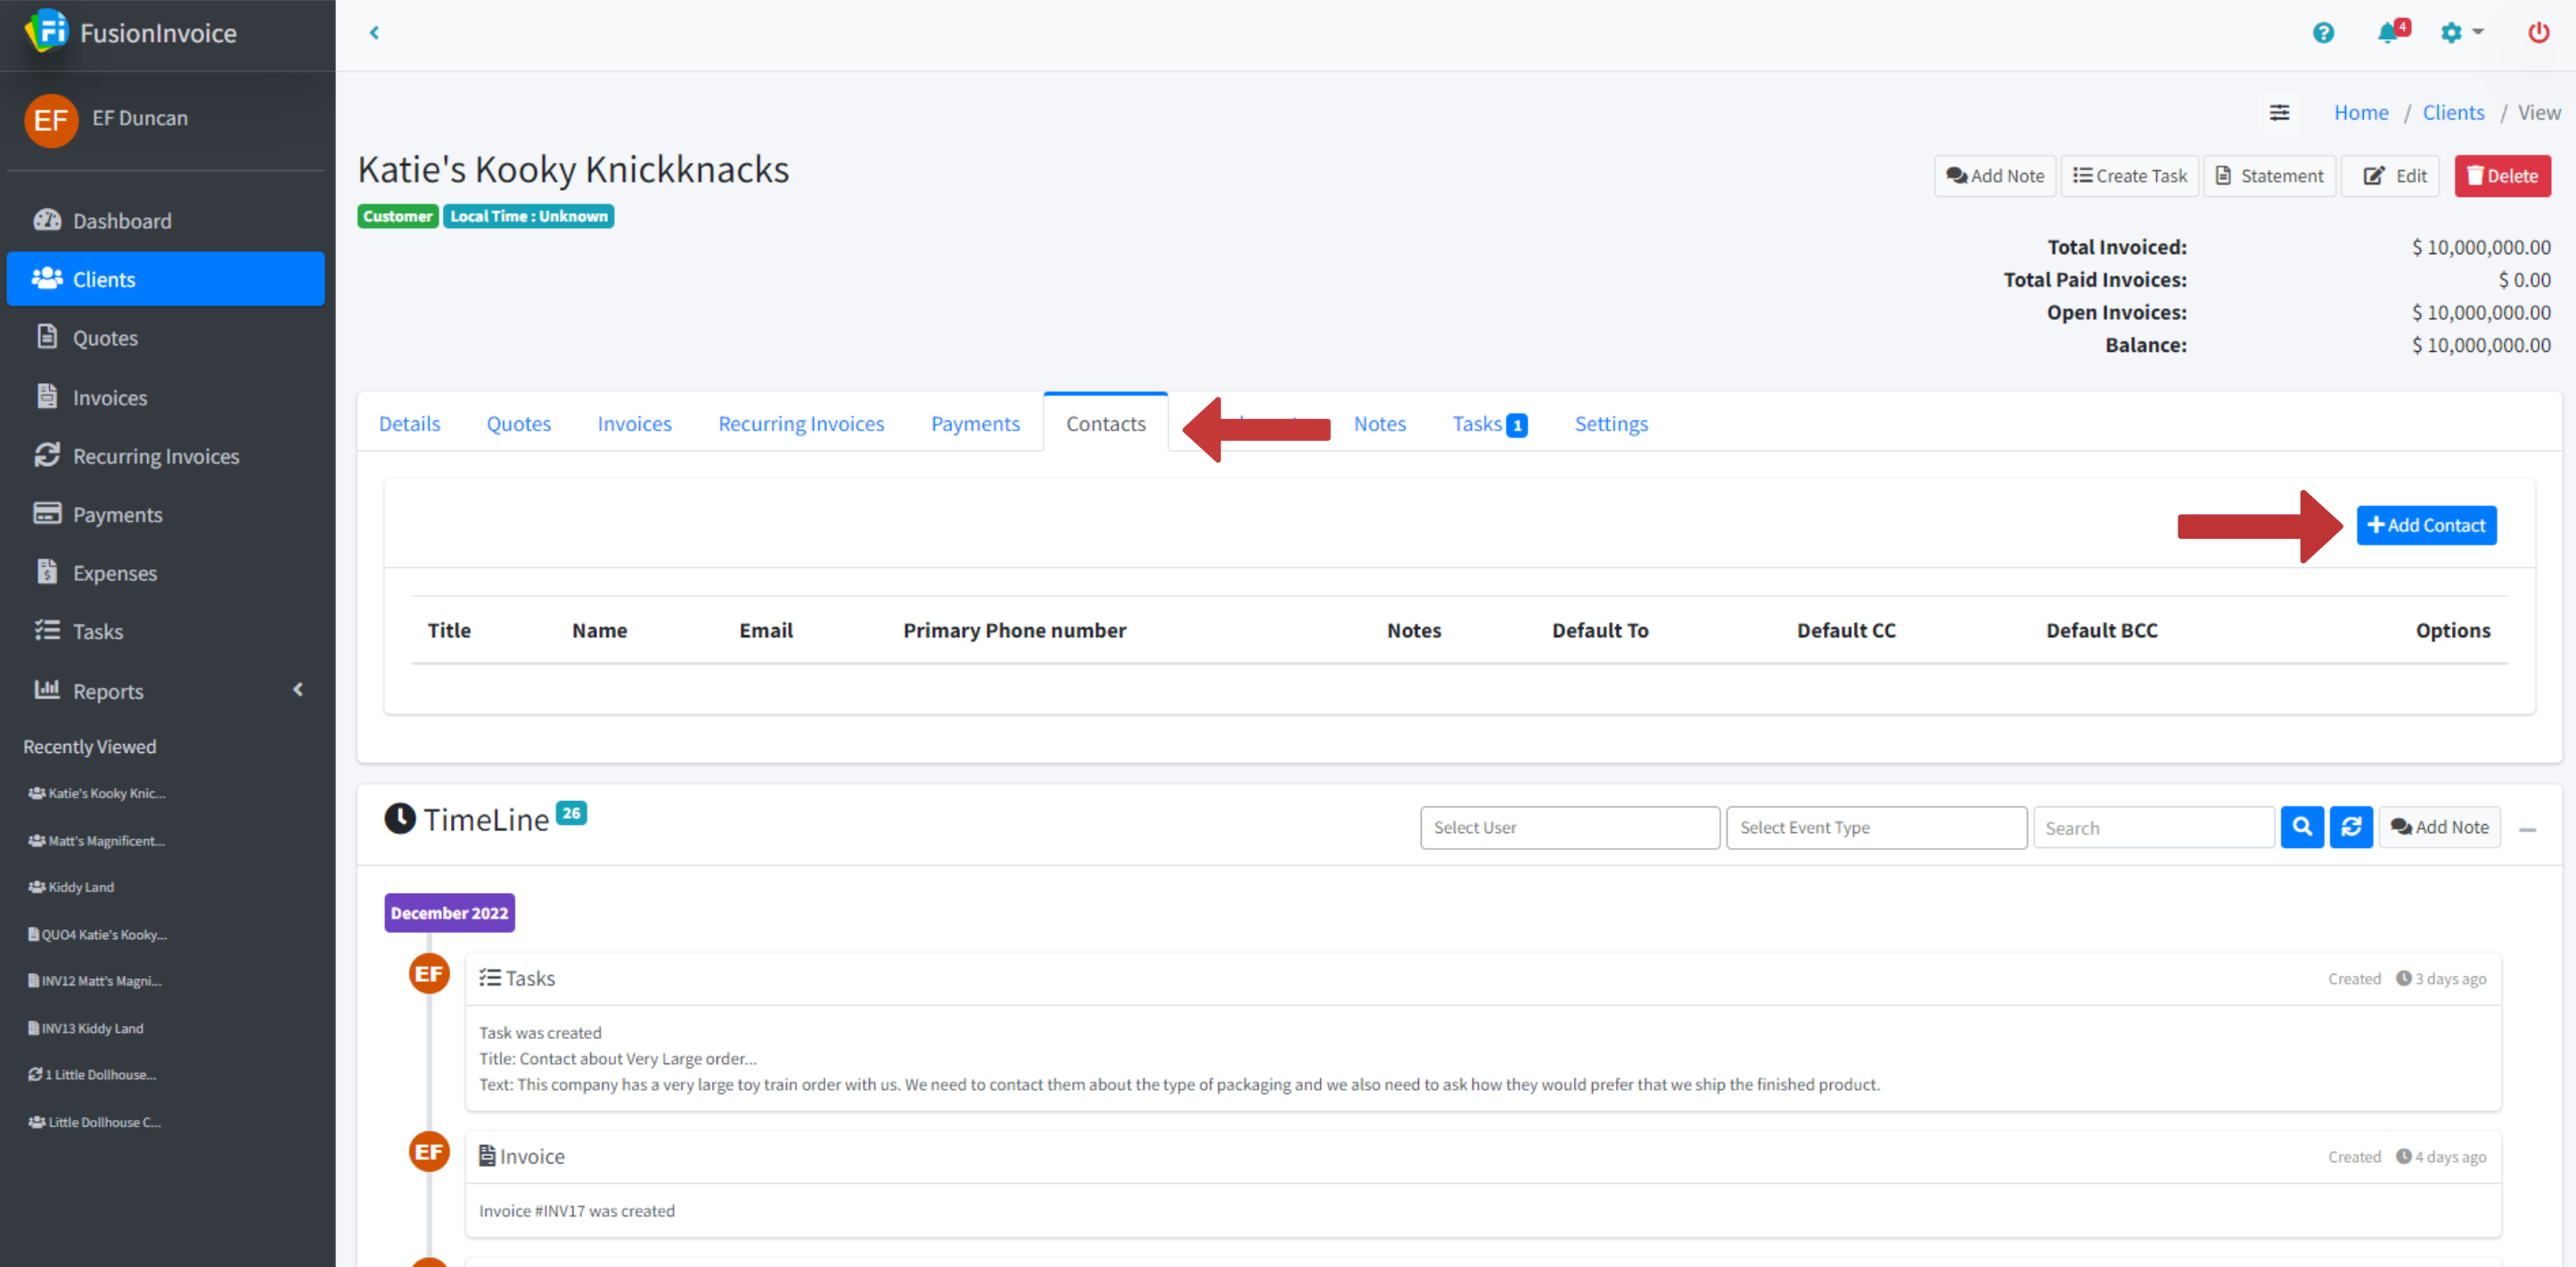Click the timeline refresh icon

pos(2351,827)
